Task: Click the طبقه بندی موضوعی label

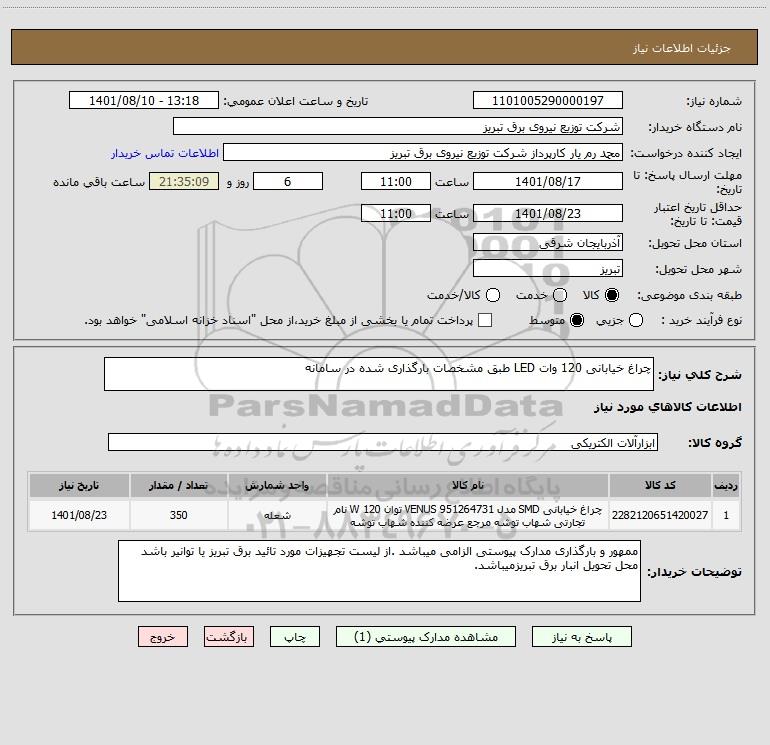Action: coord(689,295)
